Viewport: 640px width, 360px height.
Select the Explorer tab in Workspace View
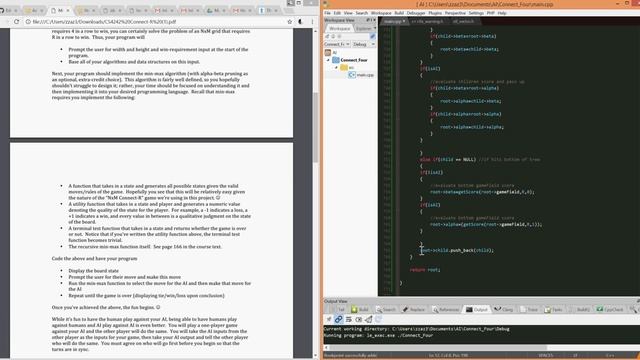pyautogui.click(x=363, y=29)
